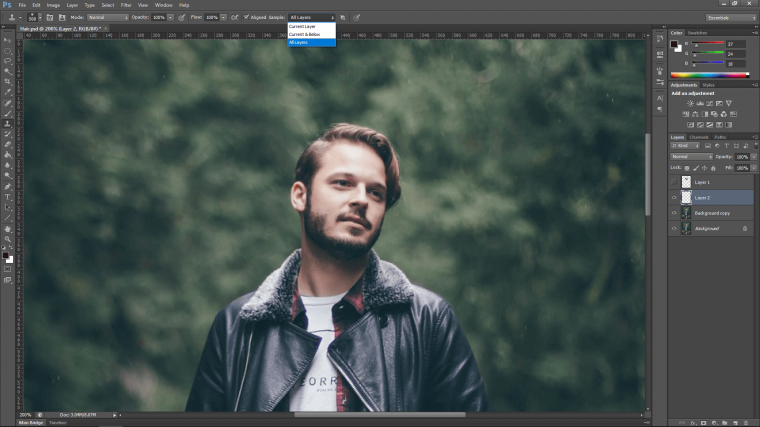
Task: Hide the Background copy layer
Action: (674, 213)
